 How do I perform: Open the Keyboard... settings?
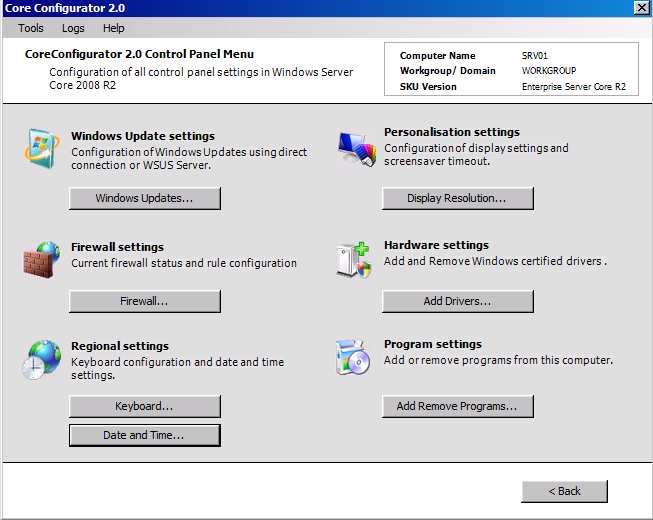(x=145, y=406)
